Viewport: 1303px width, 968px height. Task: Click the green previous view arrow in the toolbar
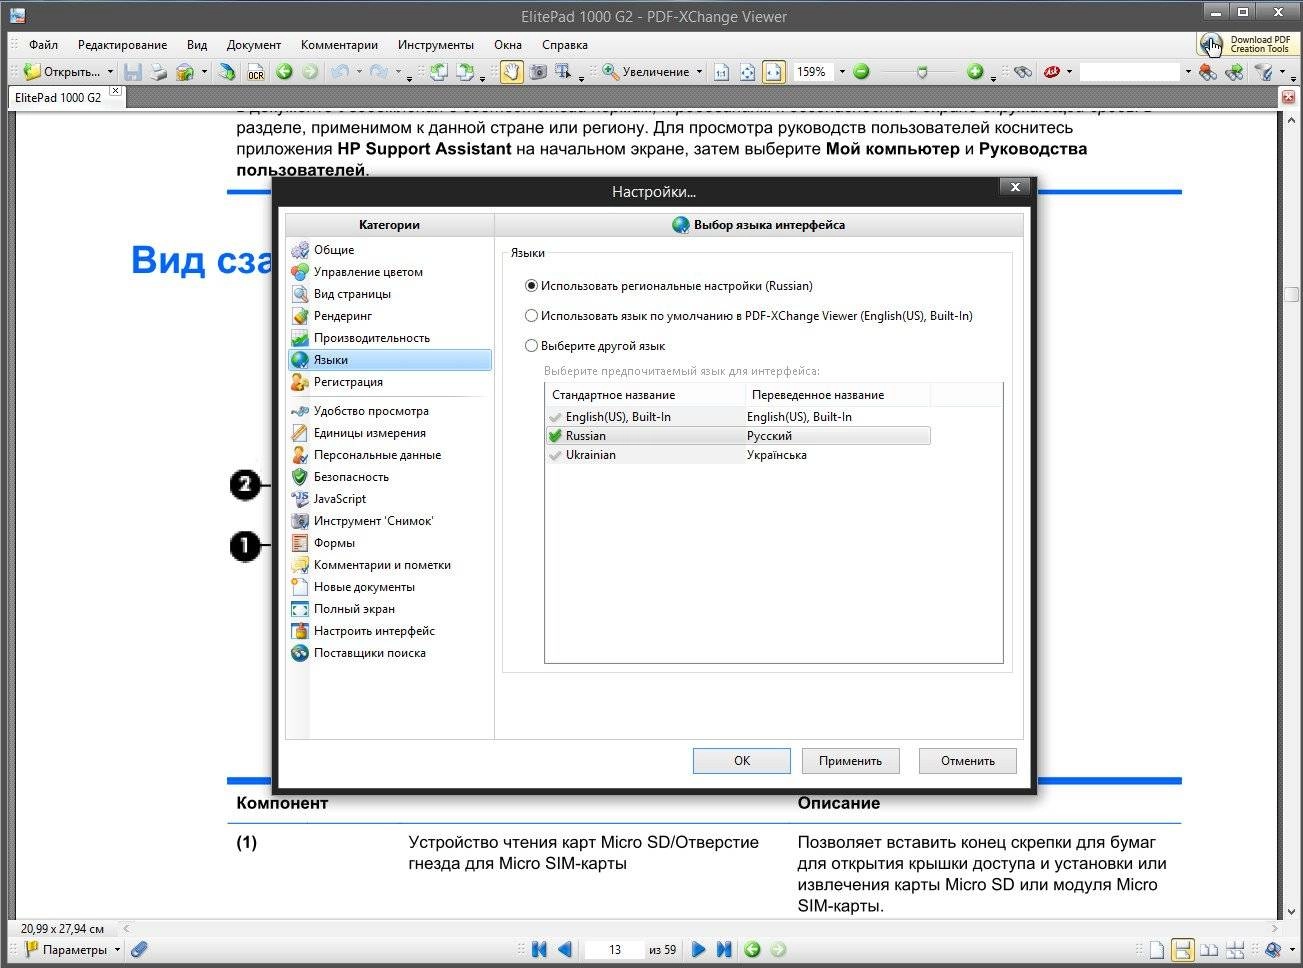pos(284,72)
